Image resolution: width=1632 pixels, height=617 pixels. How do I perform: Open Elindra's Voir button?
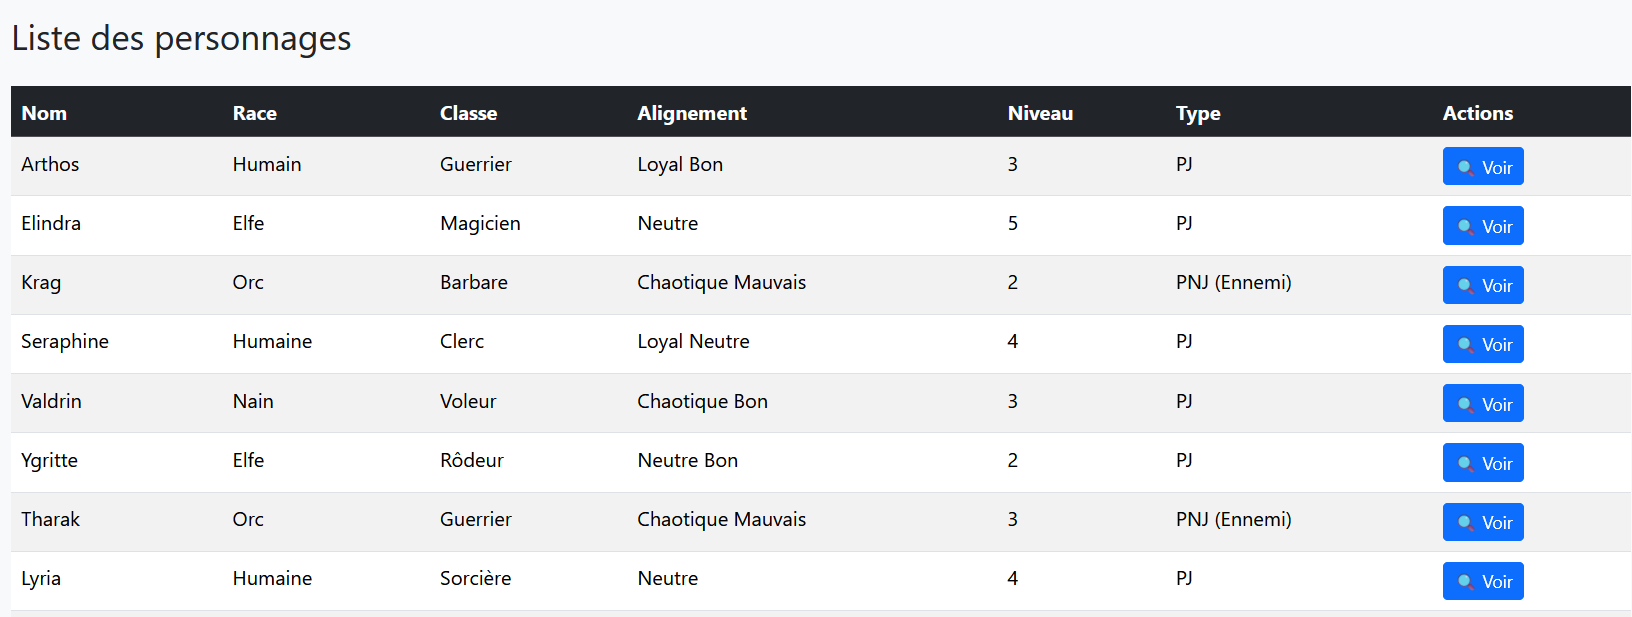click(1483, 225)
